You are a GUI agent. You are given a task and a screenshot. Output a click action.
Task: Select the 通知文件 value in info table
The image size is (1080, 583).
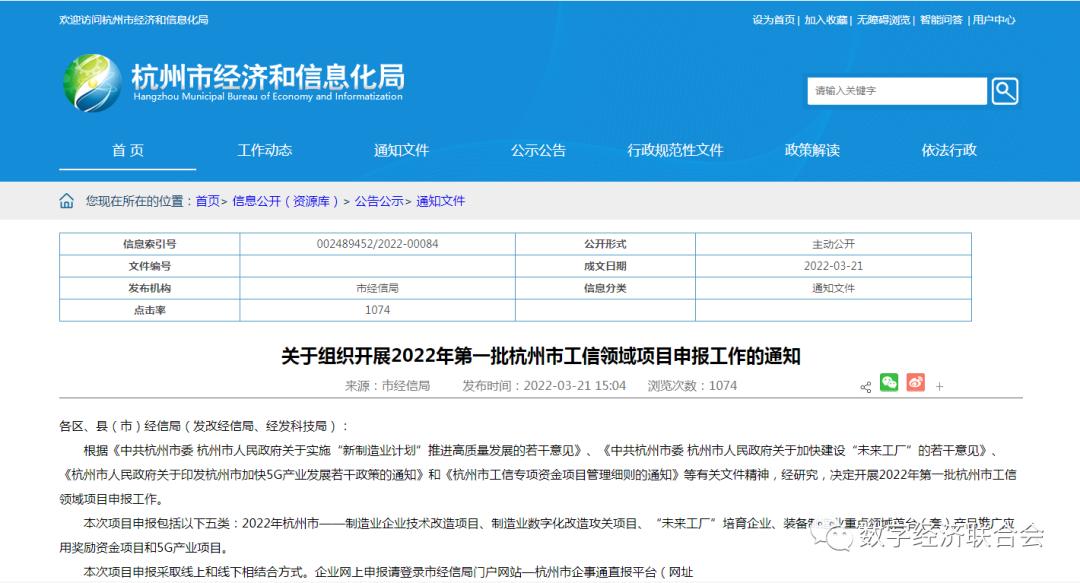coord(833,288)
